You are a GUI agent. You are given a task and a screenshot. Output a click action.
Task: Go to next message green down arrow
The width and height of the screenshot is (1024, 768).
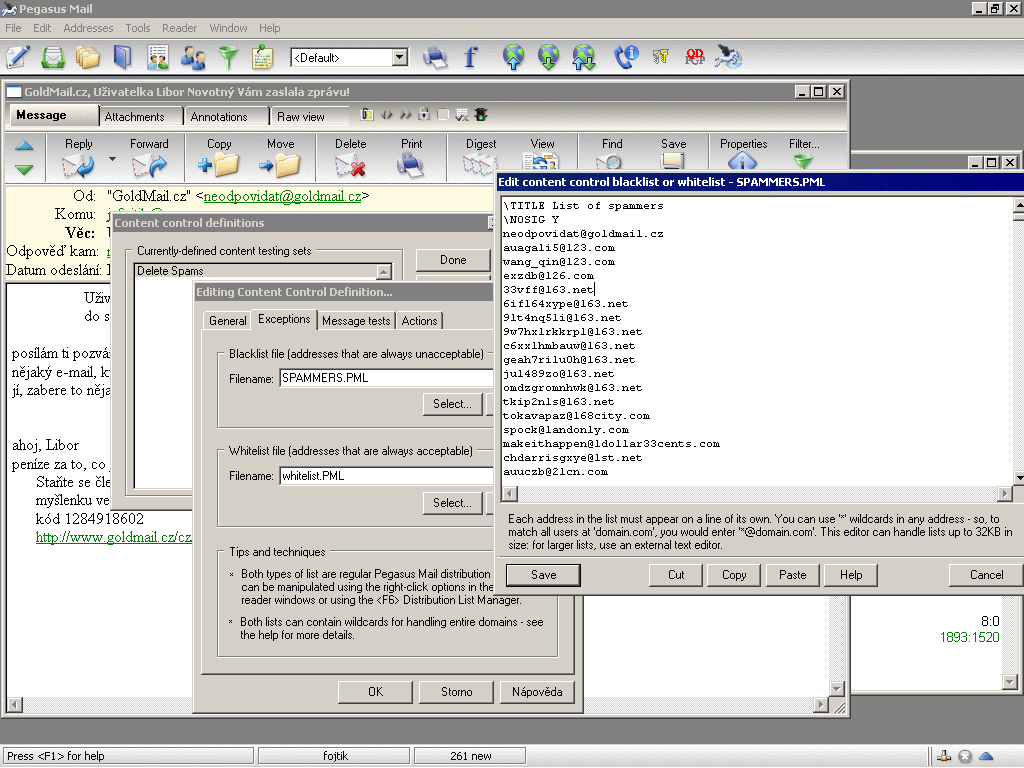24,170
